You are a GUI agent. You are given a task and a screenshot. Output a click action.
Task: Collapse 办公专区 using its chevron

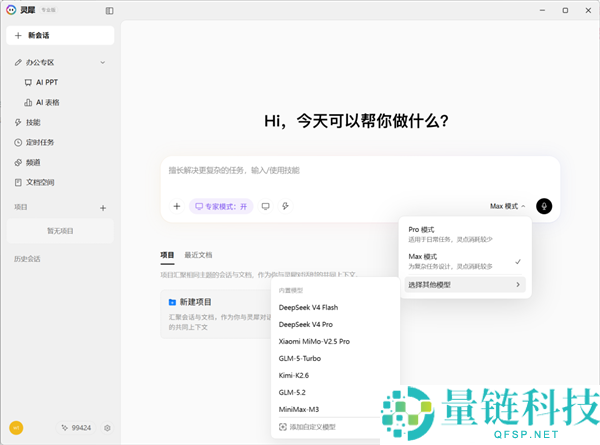(103, 62)
